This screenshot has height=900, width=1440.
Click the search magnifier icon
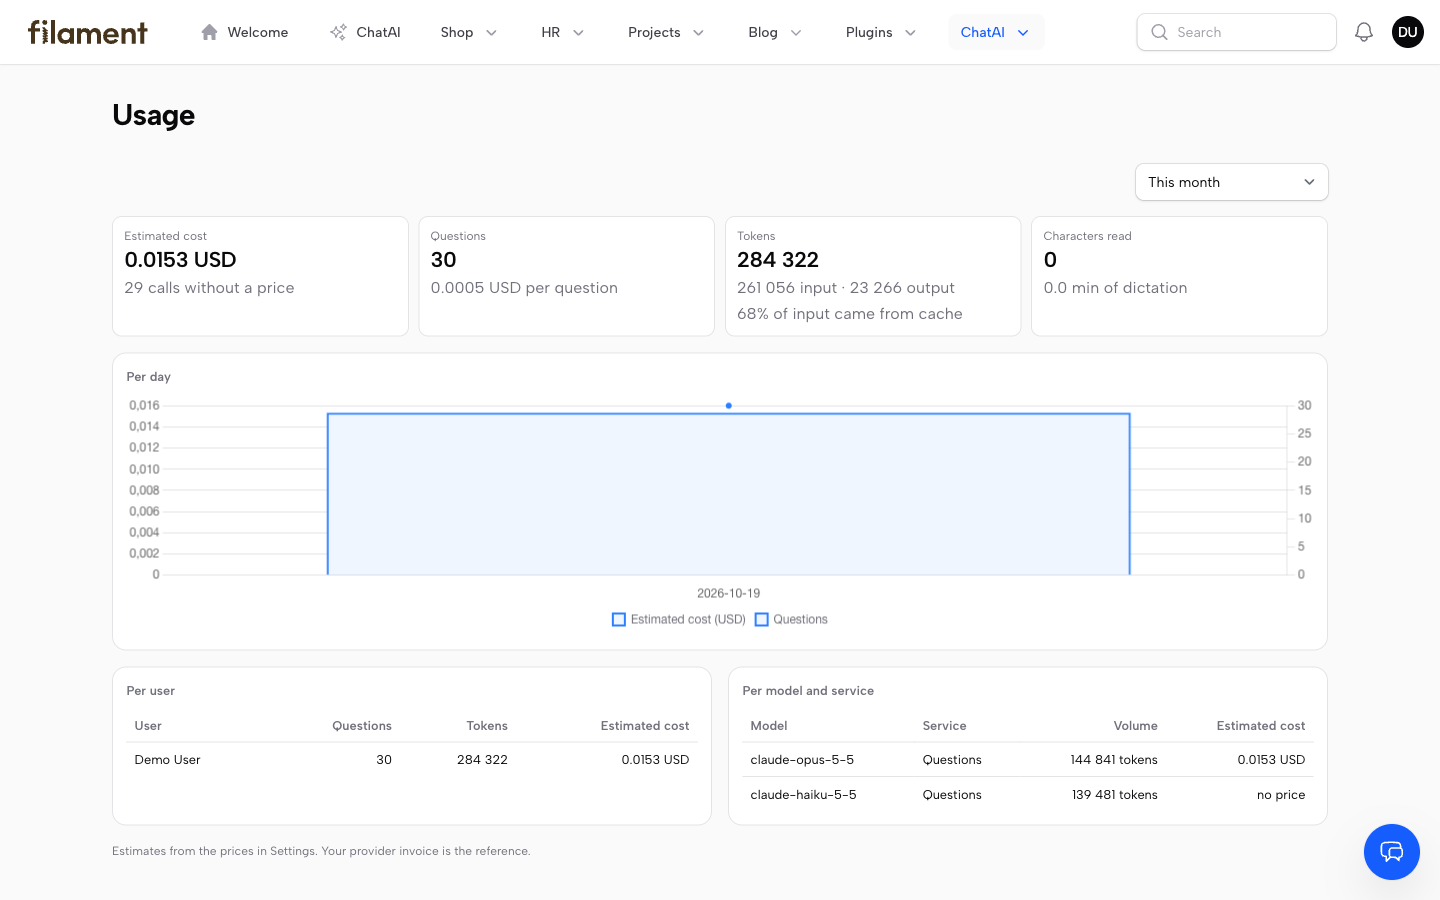coord(1159,32)
